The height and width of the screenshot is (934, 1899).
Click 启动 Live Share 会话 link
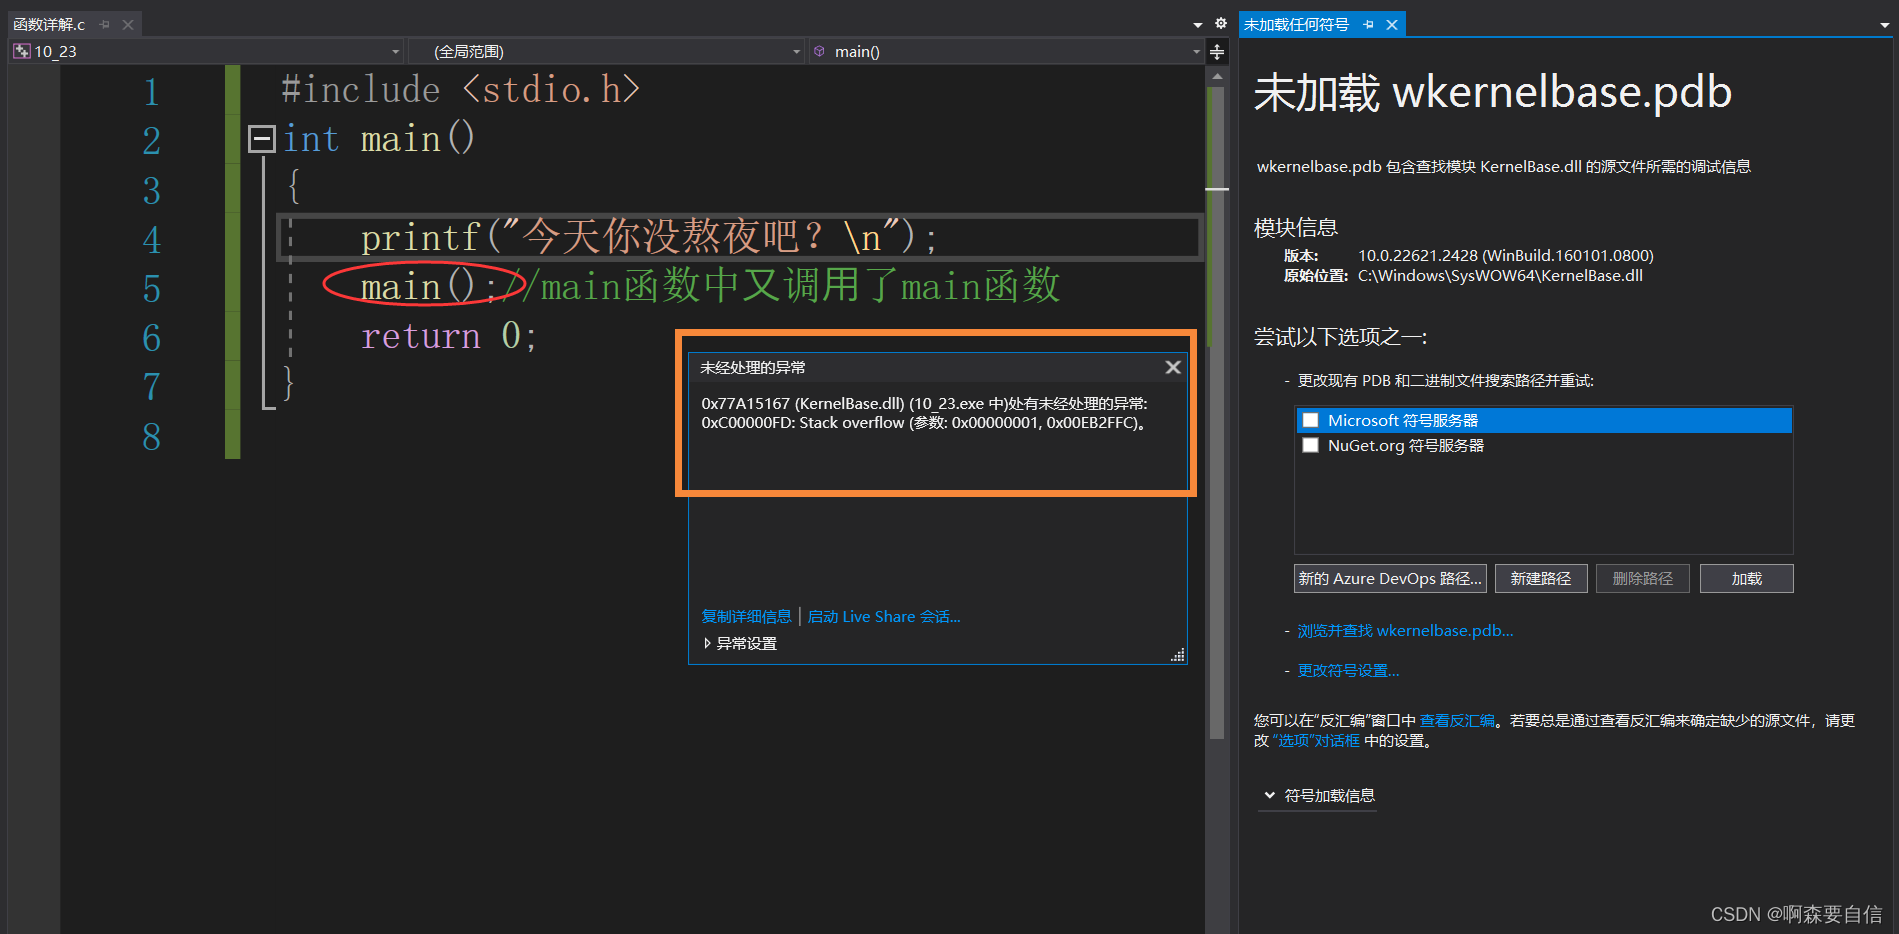884,616
